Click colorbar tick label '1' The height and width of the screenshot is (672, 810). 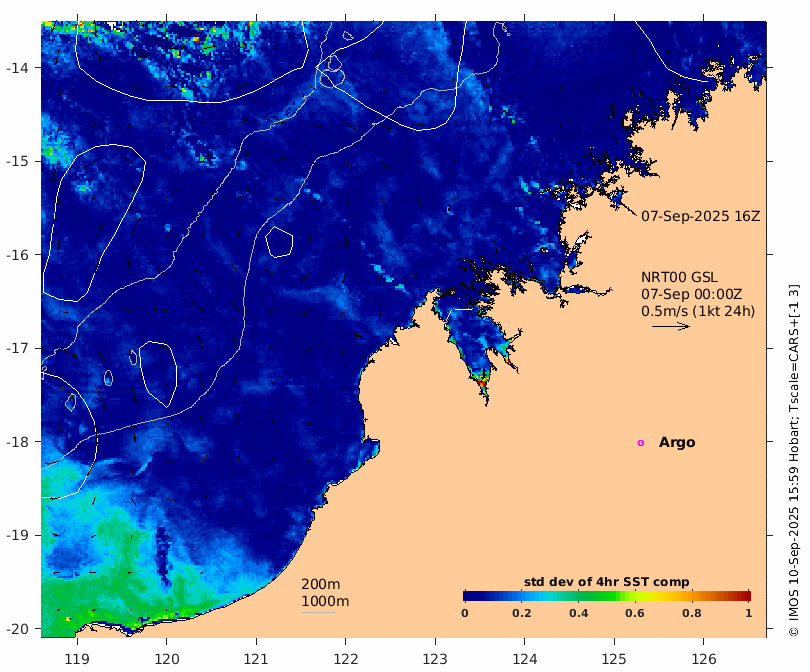(749, 613)
